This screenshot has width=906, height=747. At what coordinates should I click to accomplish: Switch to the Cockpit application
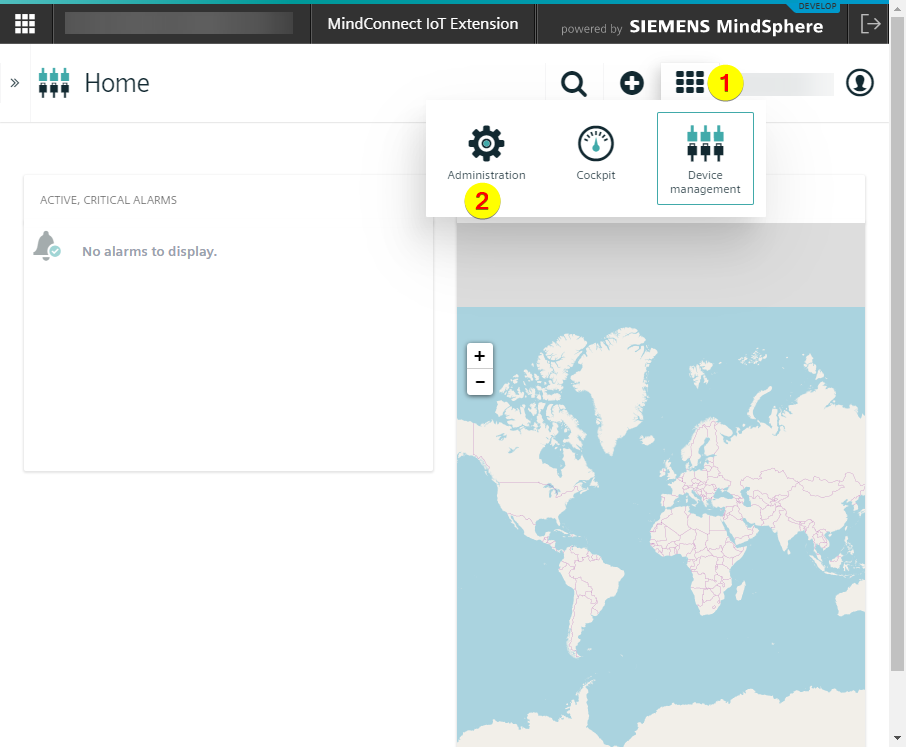(x=596, y=155)
